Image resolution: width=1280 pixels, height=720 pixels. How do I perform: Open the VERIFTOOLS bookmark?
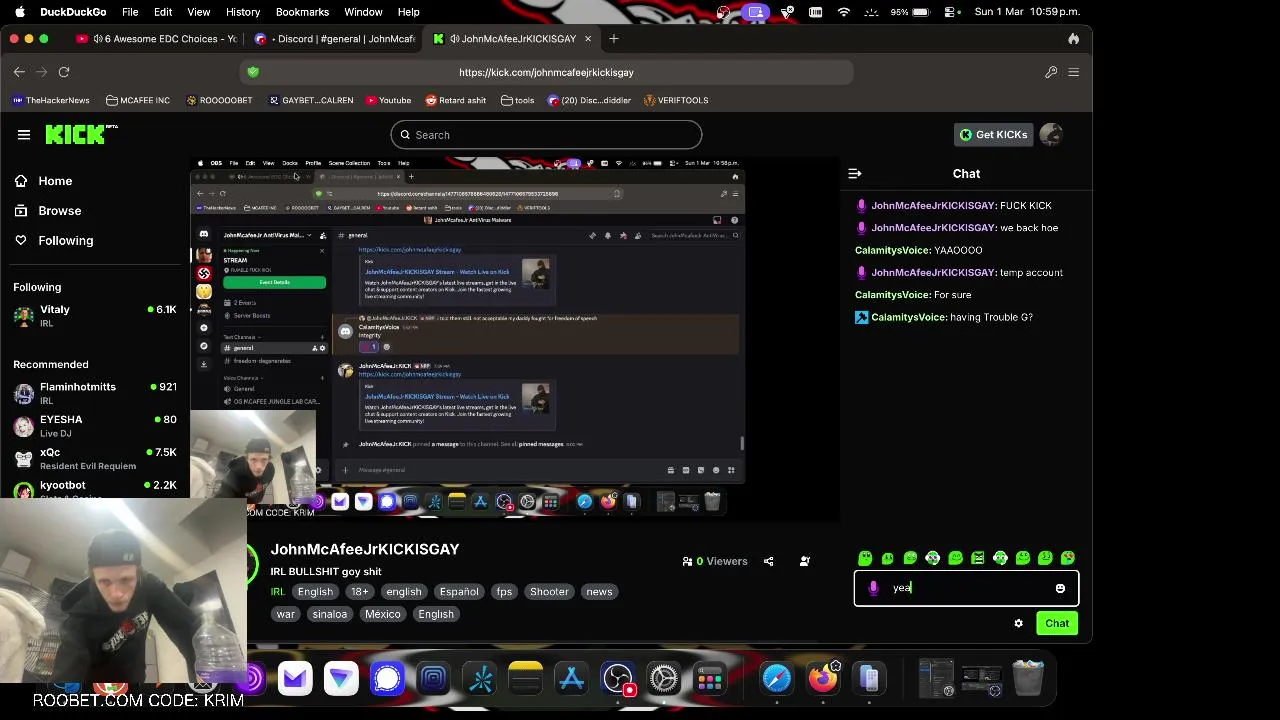676,100
